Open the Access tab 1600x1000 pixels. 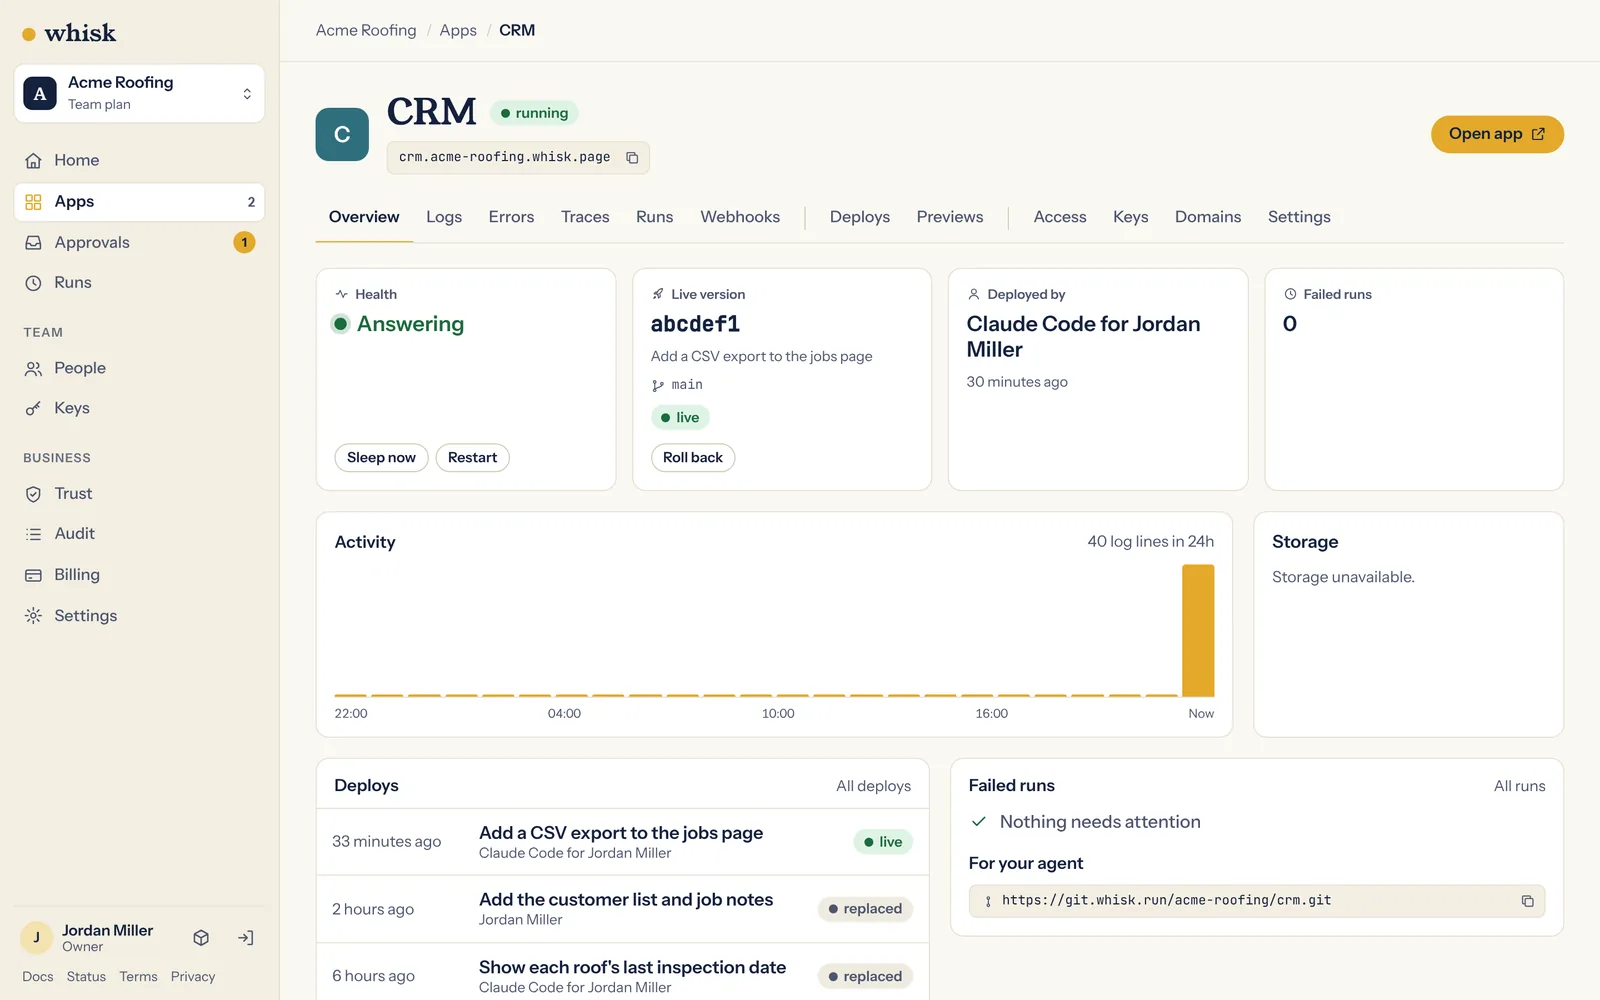pyautogui.click(x=1060, y=217)
